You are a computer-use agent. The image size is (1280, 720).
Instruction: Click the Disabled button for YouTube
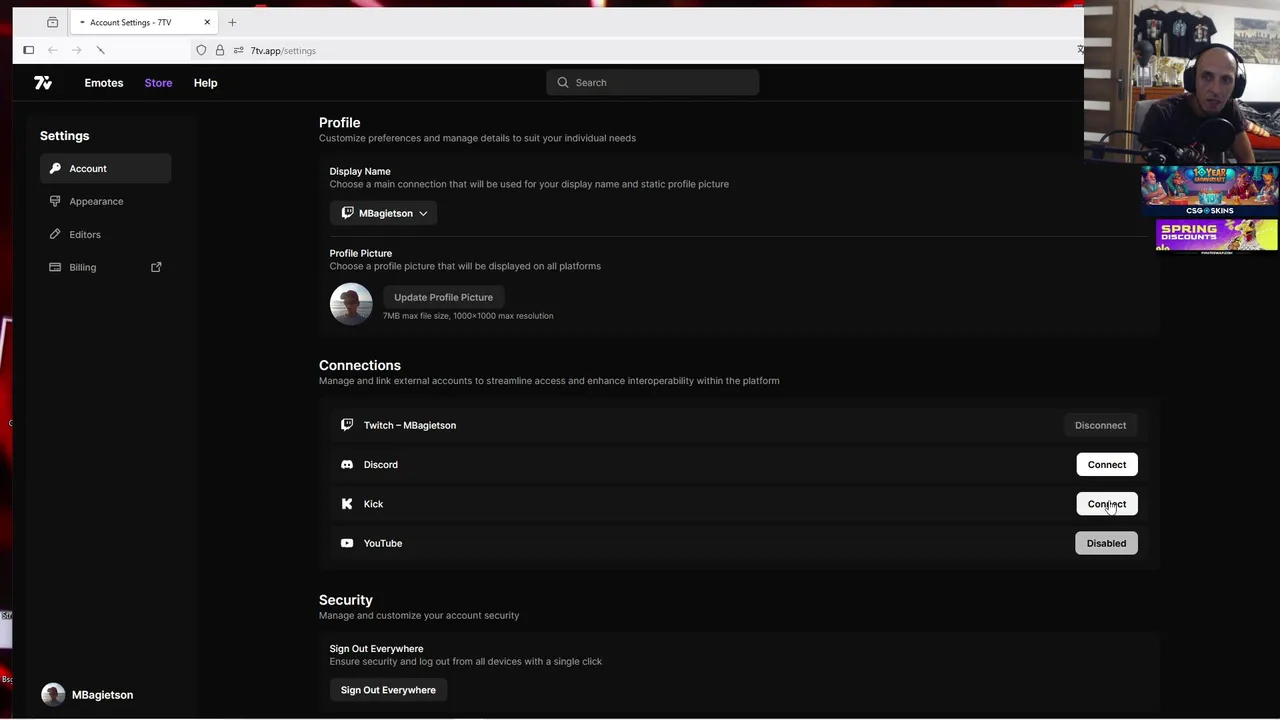click(x=1106, y=543)
